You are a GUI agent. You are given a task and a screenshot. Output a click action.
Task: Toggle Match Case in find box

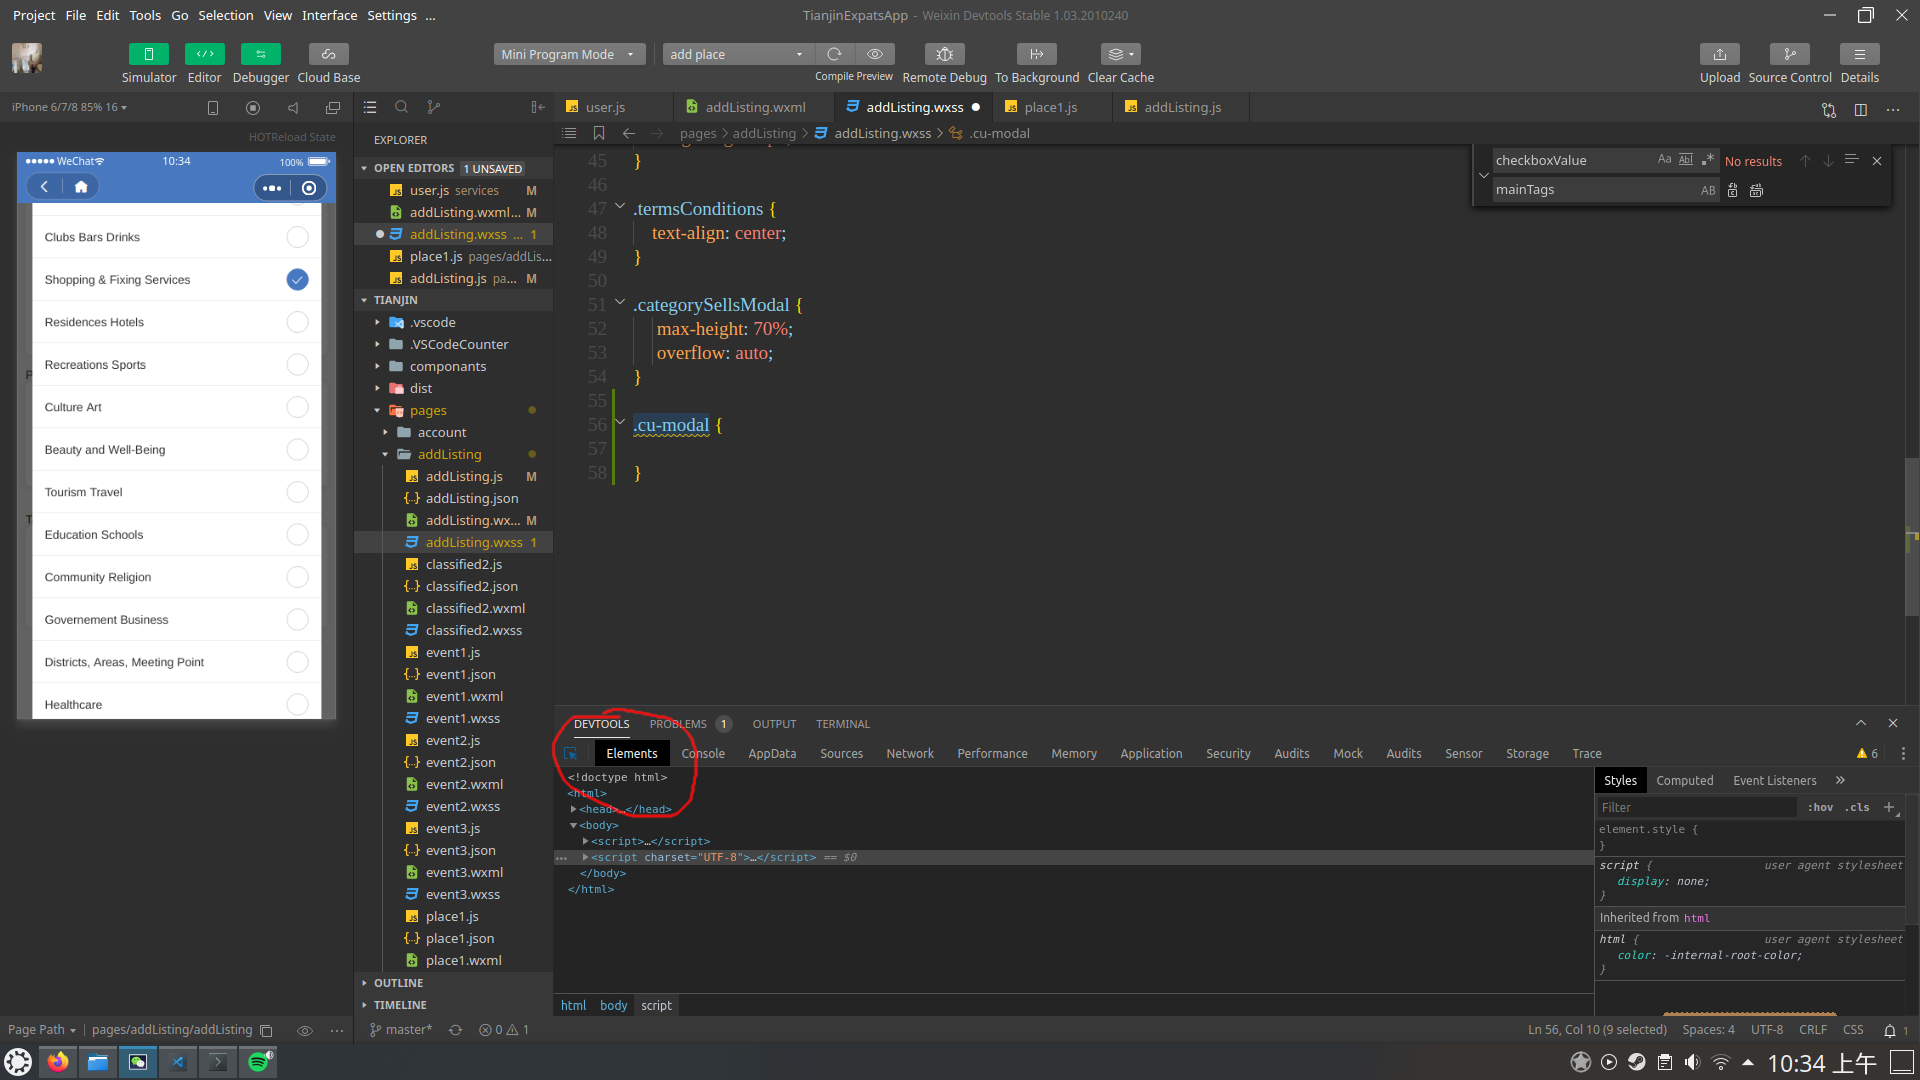tap(1664, 160)
